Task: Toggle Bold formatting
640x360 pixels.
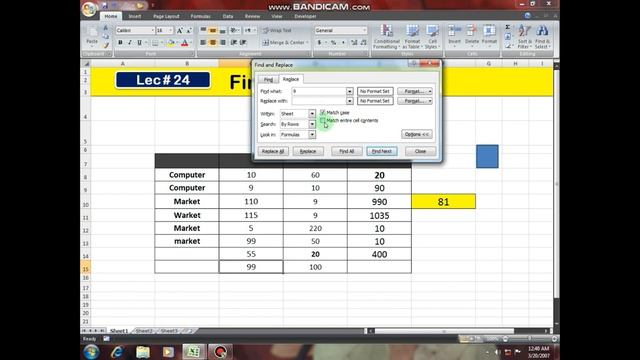Action: pos(120,42)
